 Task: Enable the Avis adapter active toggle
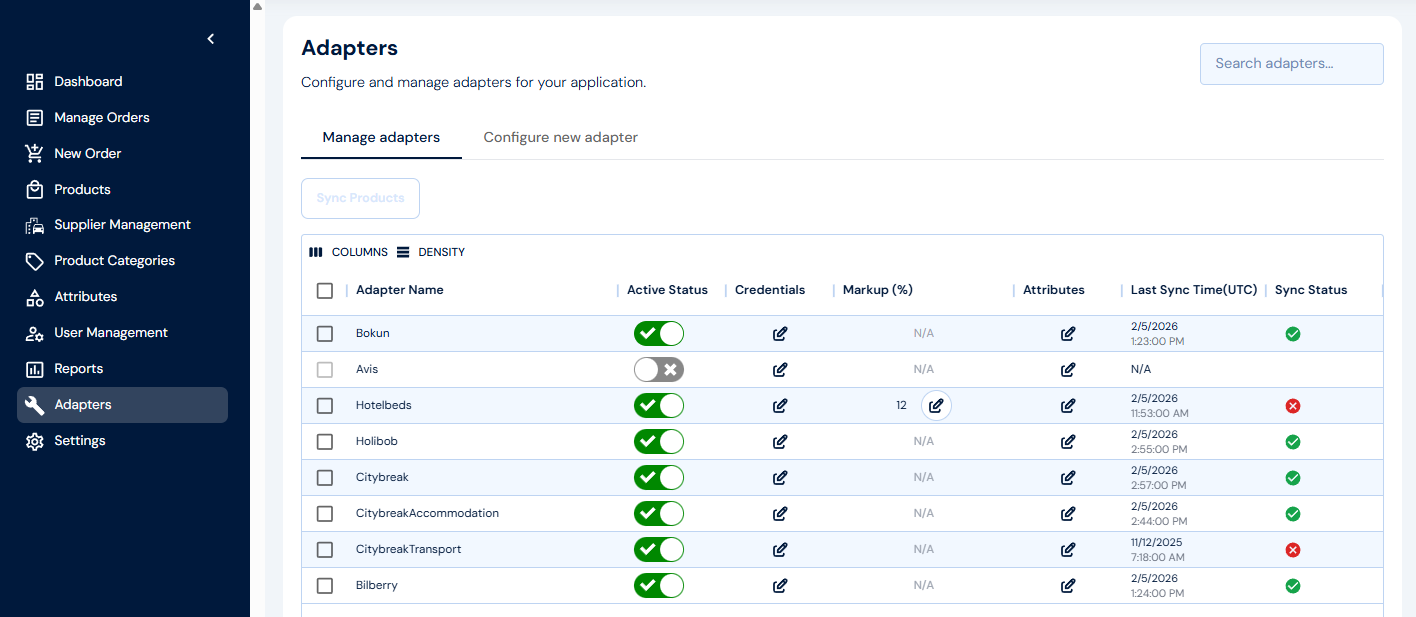tap(659, 370)
